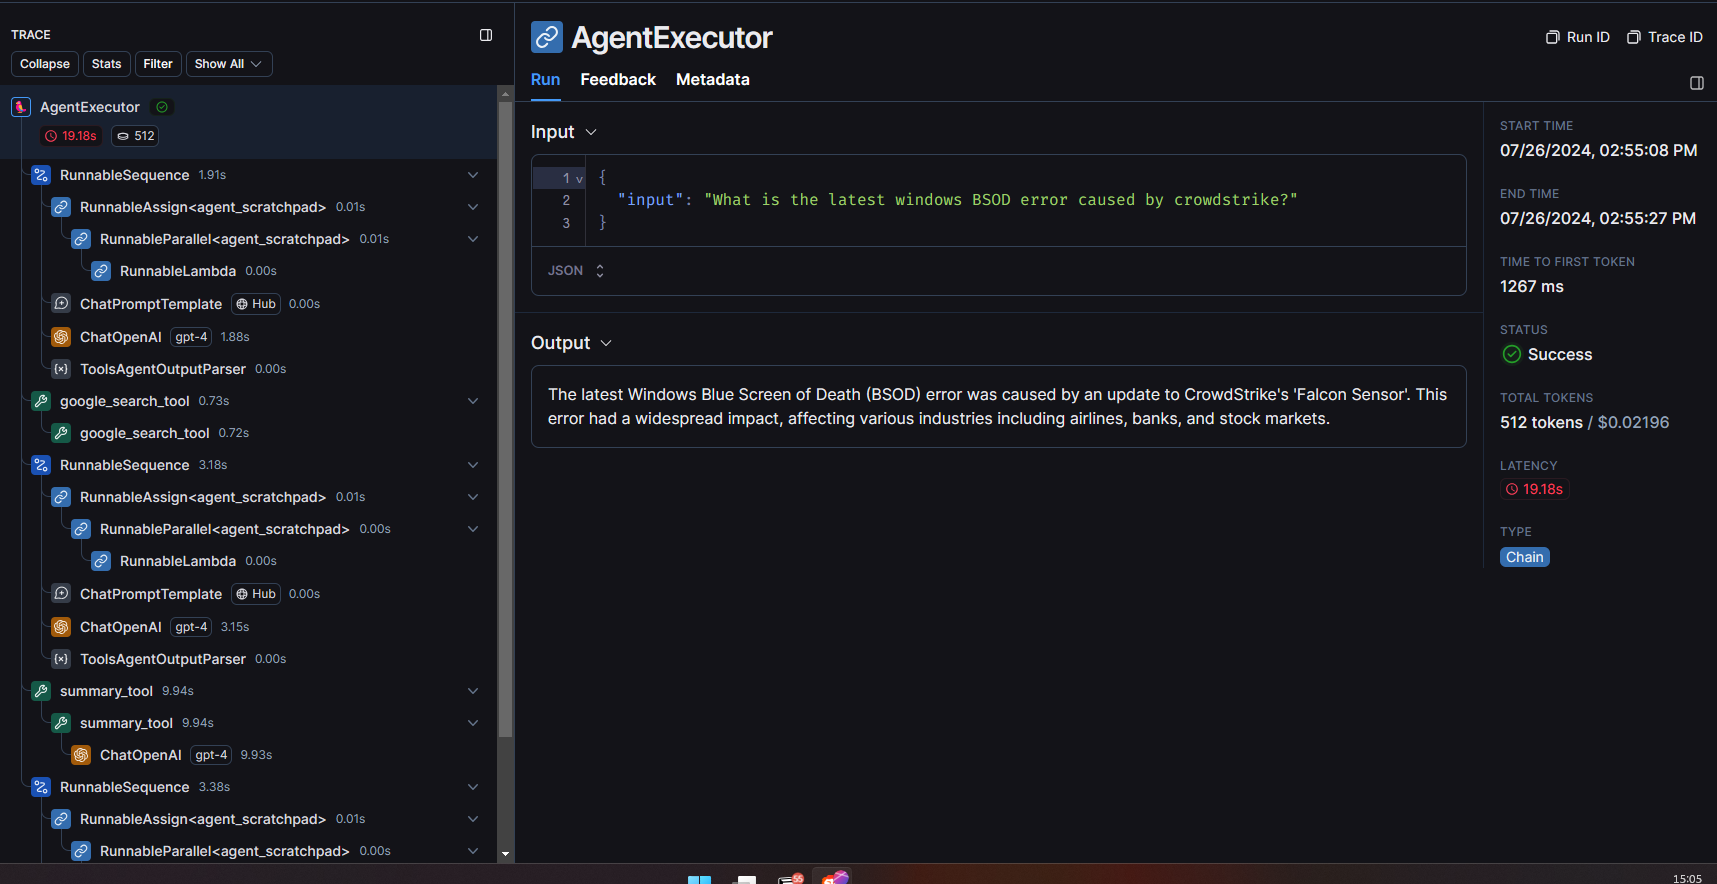
Task: Click the Collapse button
Action: [x=45, y=64]
